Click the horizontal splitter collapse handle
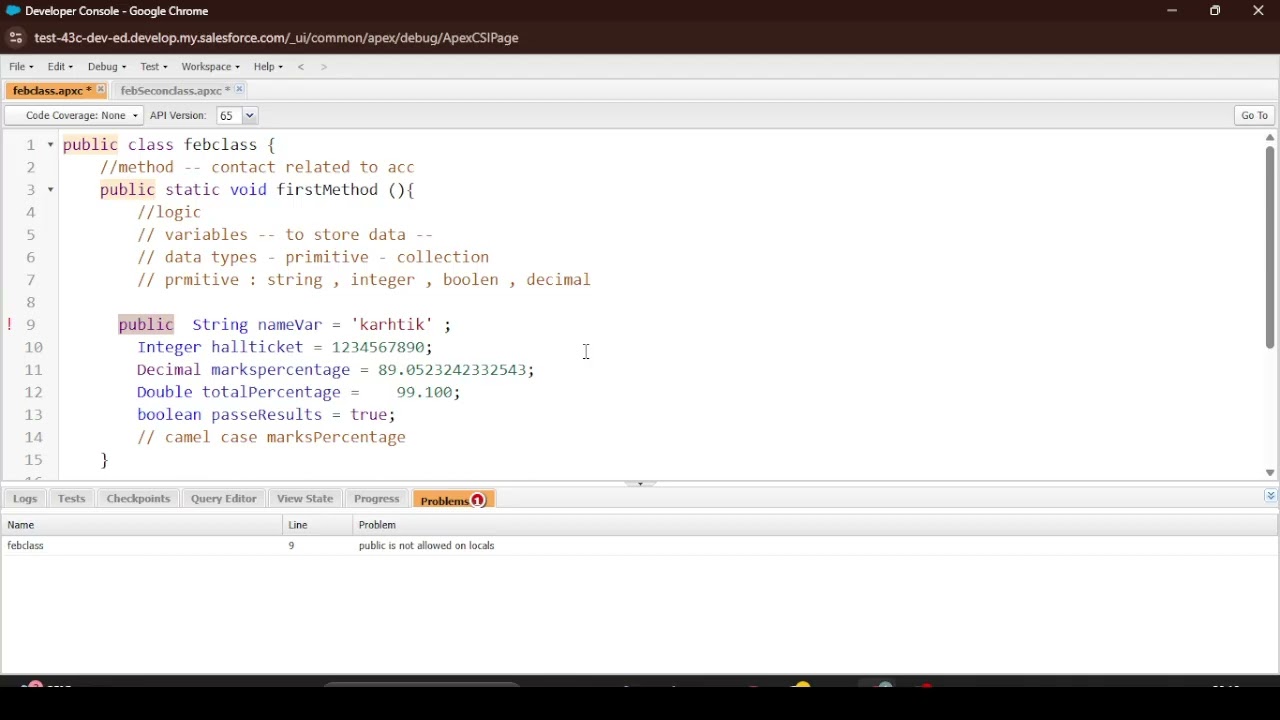The width and height of the screenshot is (1280, 720). (640, 484)
